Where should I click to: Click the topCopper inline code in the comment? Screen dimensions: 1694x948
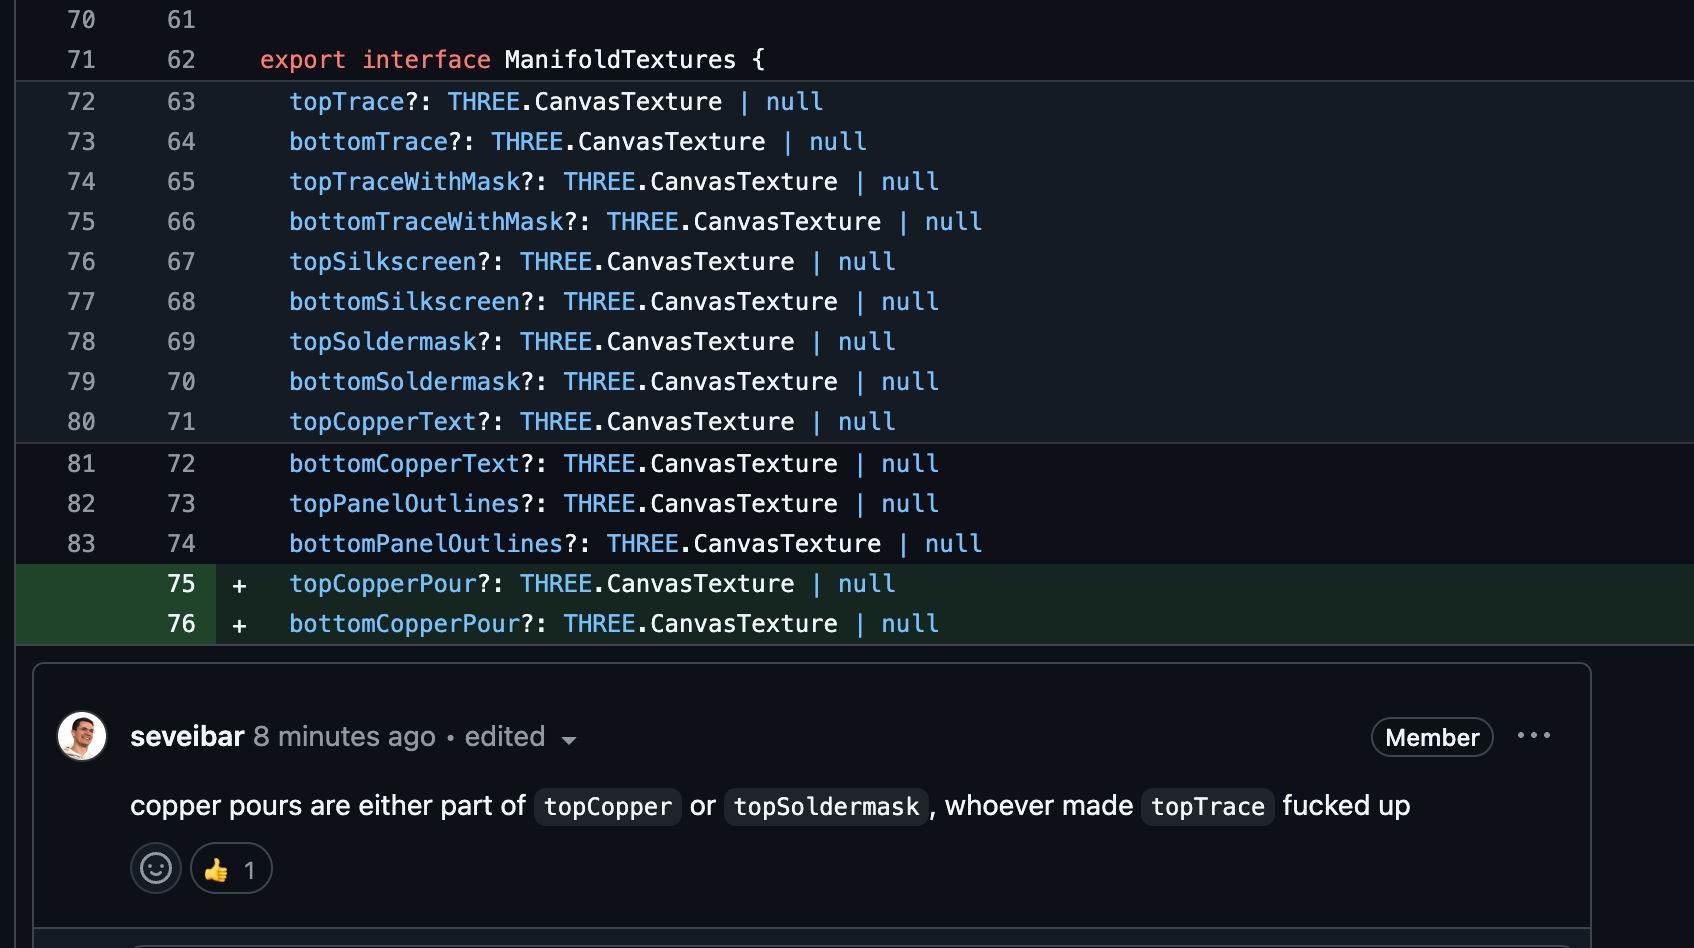tap(607, 807)
